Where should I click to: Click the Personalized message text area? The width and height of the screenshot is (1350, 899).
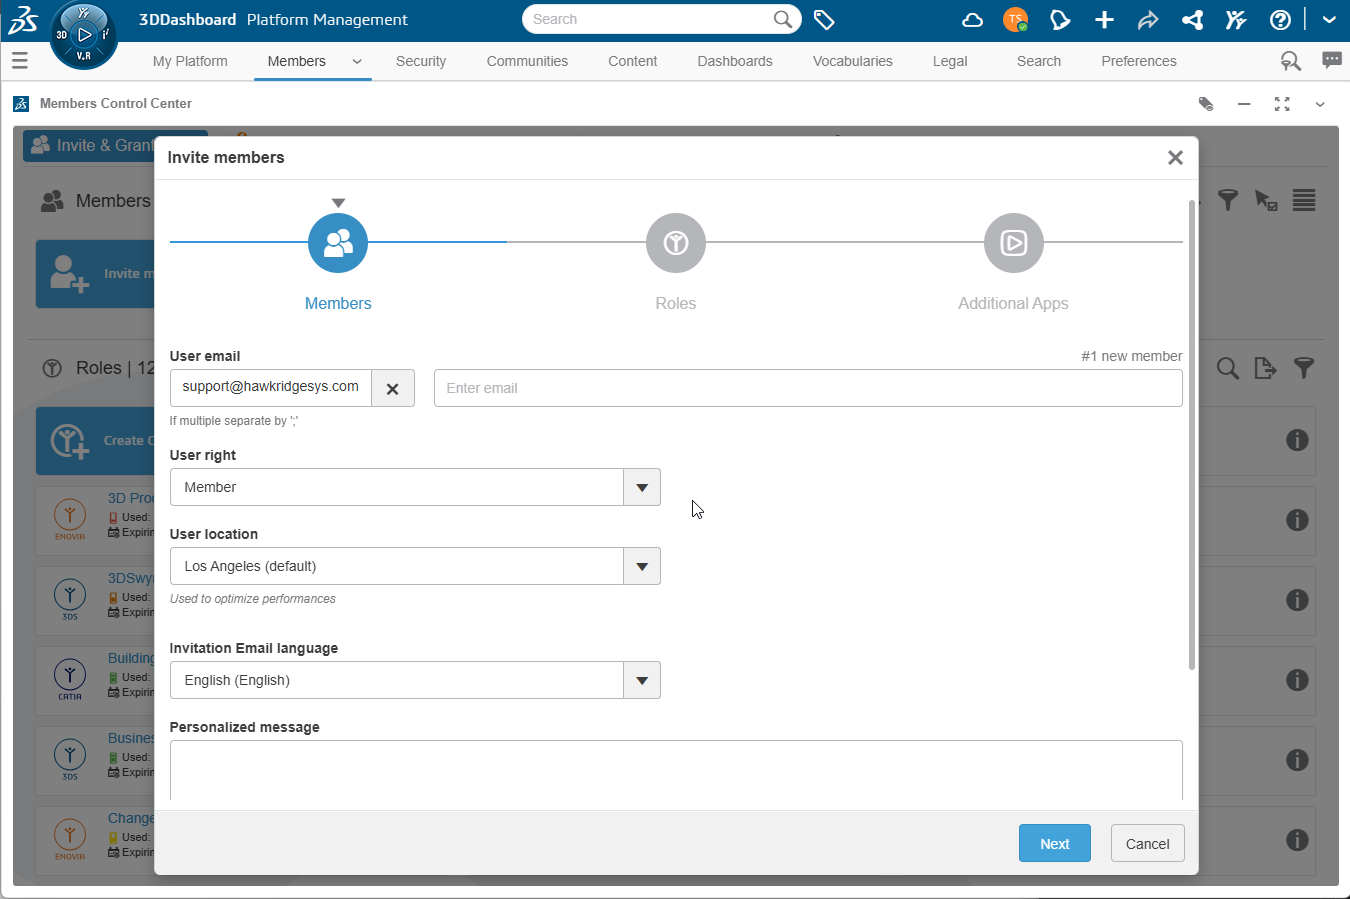point(676,771)
